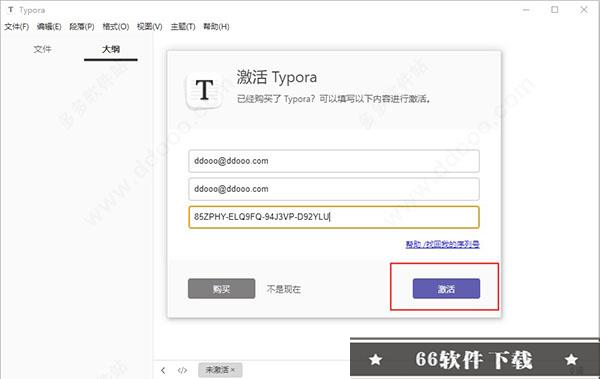Maximize the Typora window
This screenshot has width=600, height=379.
coord(554,10)
